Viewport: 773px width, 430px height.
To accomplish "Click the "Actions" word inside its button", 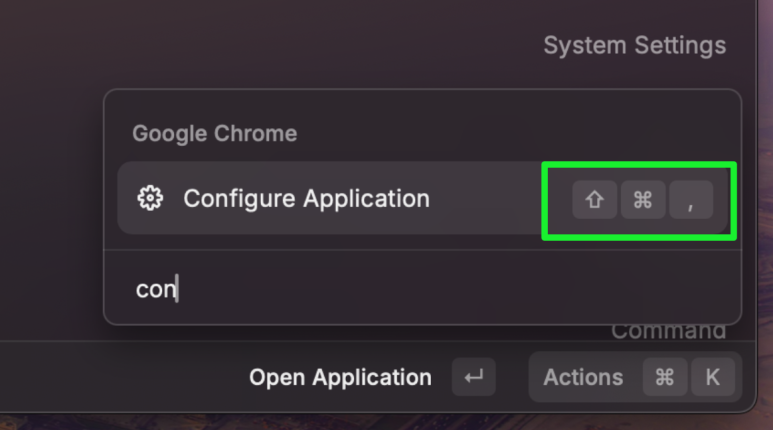I will click(x=583, y=377).
